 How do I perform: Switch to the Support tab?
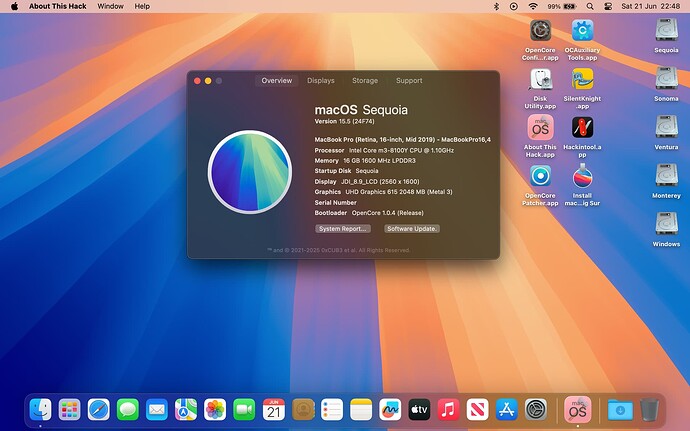pyautogui.click(x=409, y=81)
